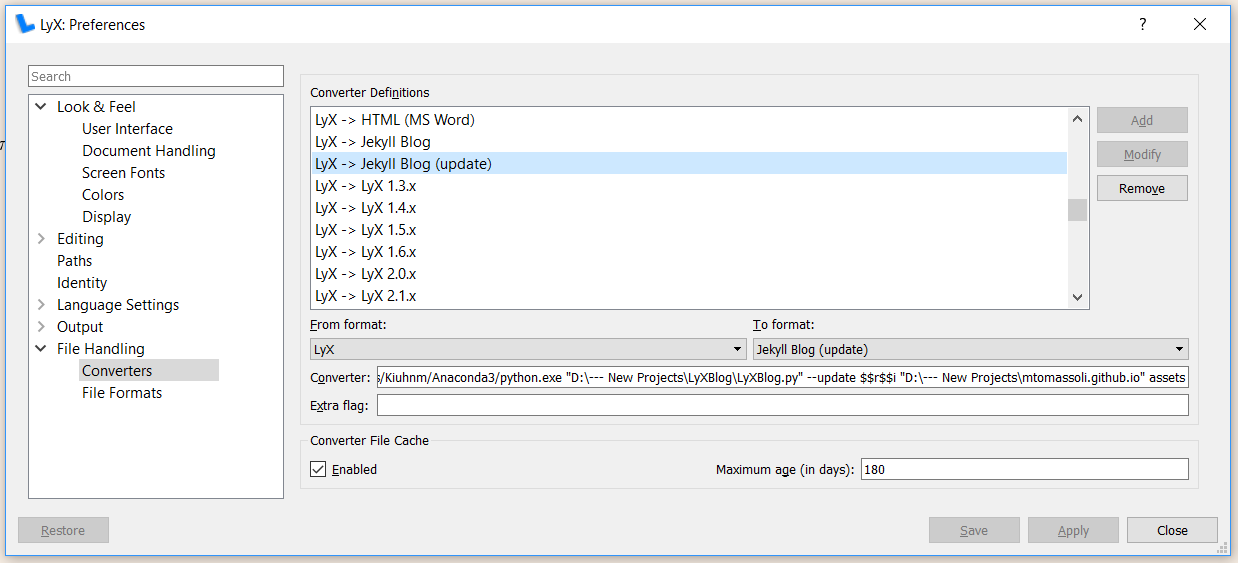Open the Identity preferences page
1238x563 pixels.
point(82,283)
